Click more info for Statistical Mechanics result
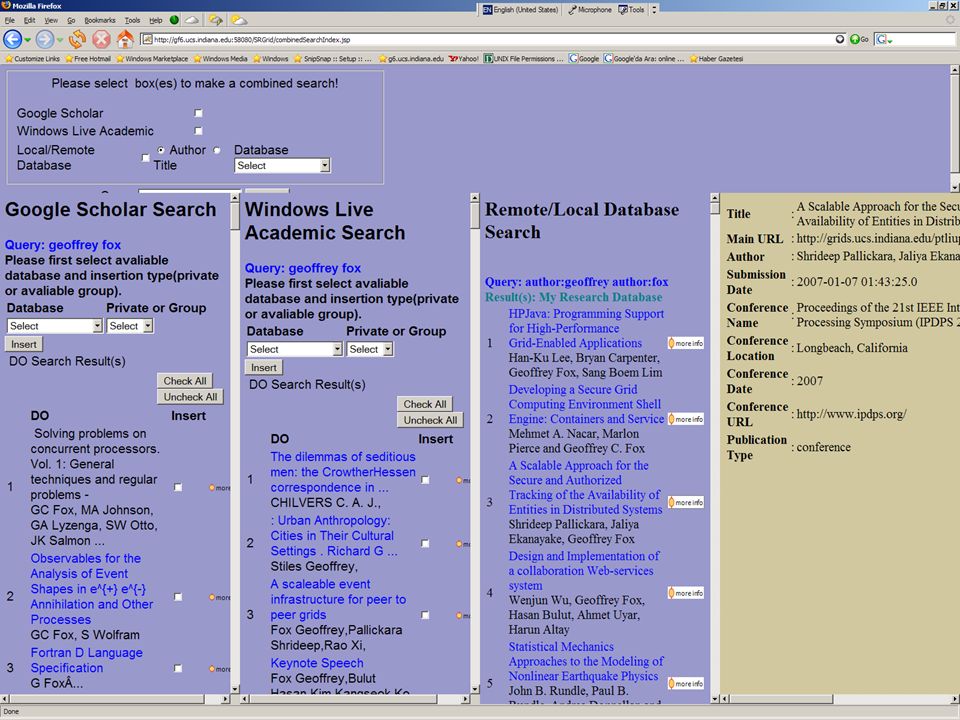The height and width of the screenshot is (720, 960). click(686, 684)
